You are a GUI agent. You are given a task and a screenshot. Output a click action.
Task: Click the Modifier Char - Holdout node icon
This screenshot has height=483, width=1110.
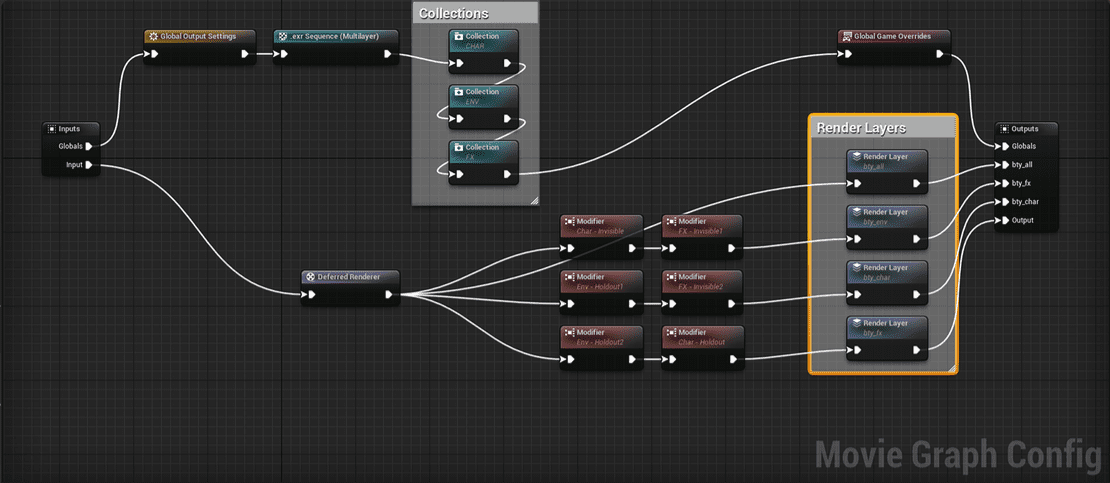[x=671, y=333]
